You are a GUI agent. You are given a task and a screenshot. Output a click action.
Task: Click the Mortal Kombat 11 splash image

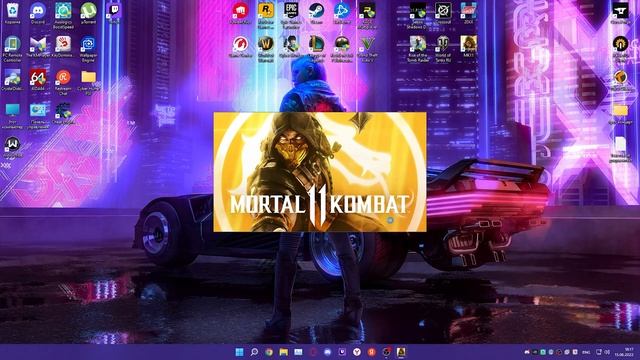coord(320,172)
